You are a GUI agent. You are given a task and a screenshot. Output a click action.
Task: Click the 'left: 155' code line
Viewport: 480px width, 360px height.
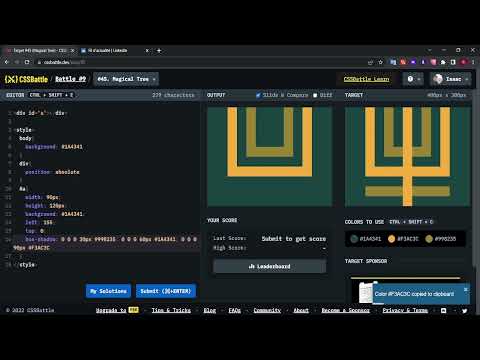39,222
